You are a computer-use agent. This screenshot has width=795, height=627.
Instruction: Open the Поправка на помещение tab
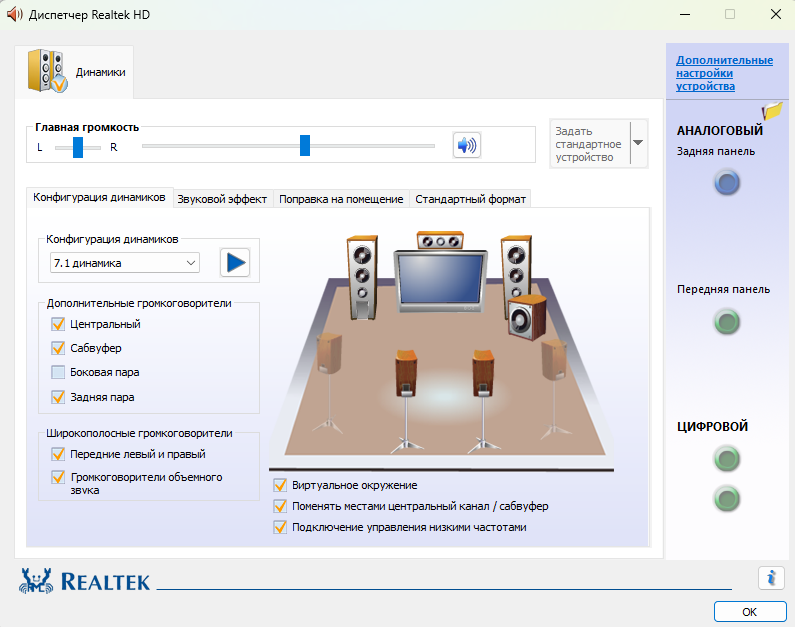[341, 199]
